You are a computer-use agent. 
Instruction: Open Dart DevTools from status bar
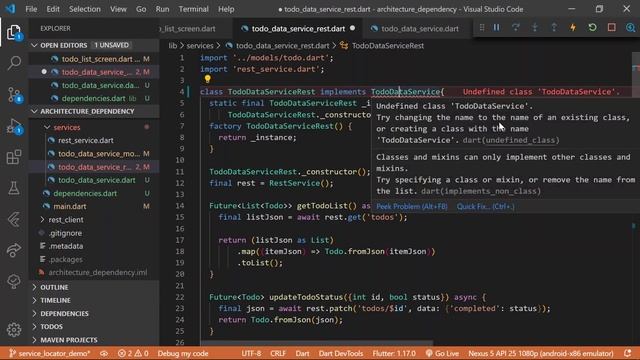pyautogui.click(x=341, y=353)
